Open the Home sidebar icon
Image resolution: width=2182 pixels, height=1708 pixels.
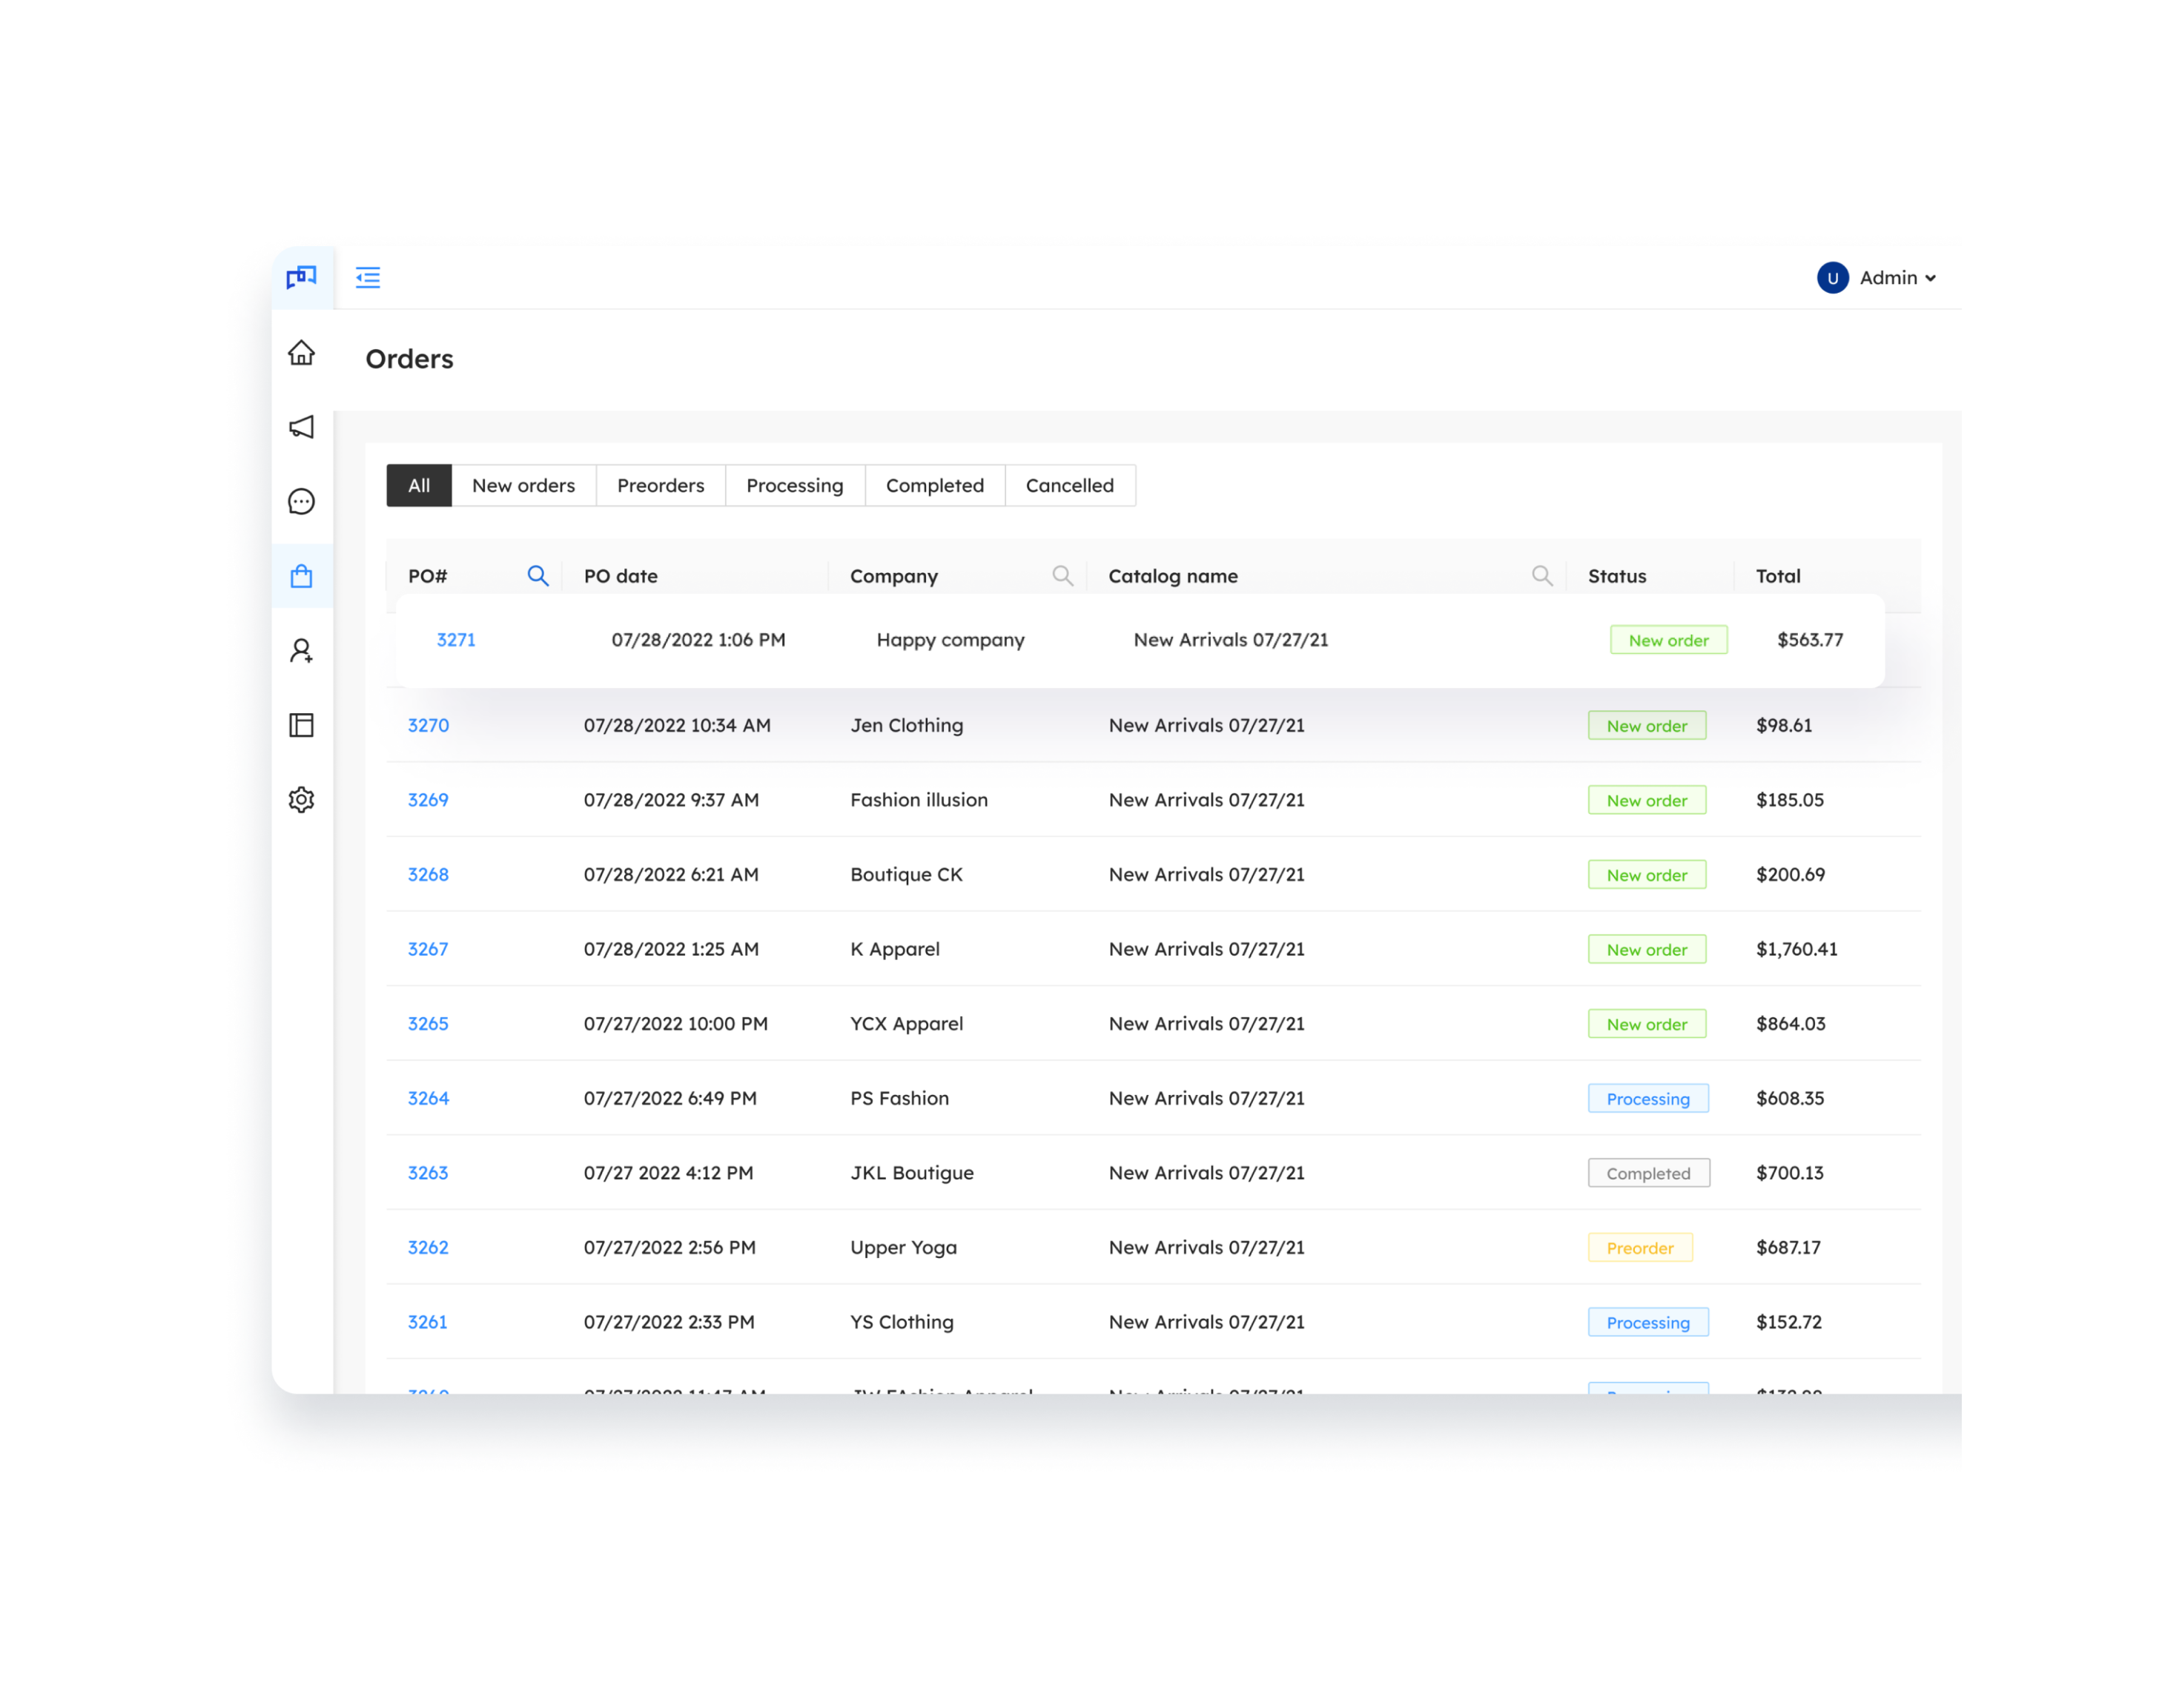click(301, 353)
